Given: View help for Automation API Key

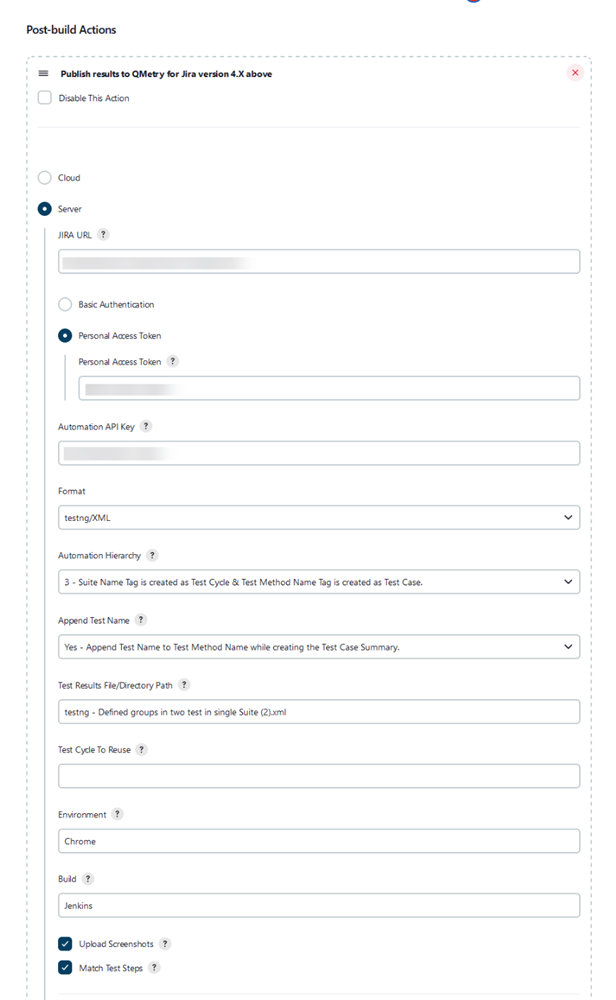Looking at the screenshot, I should (x=146, y=425).
